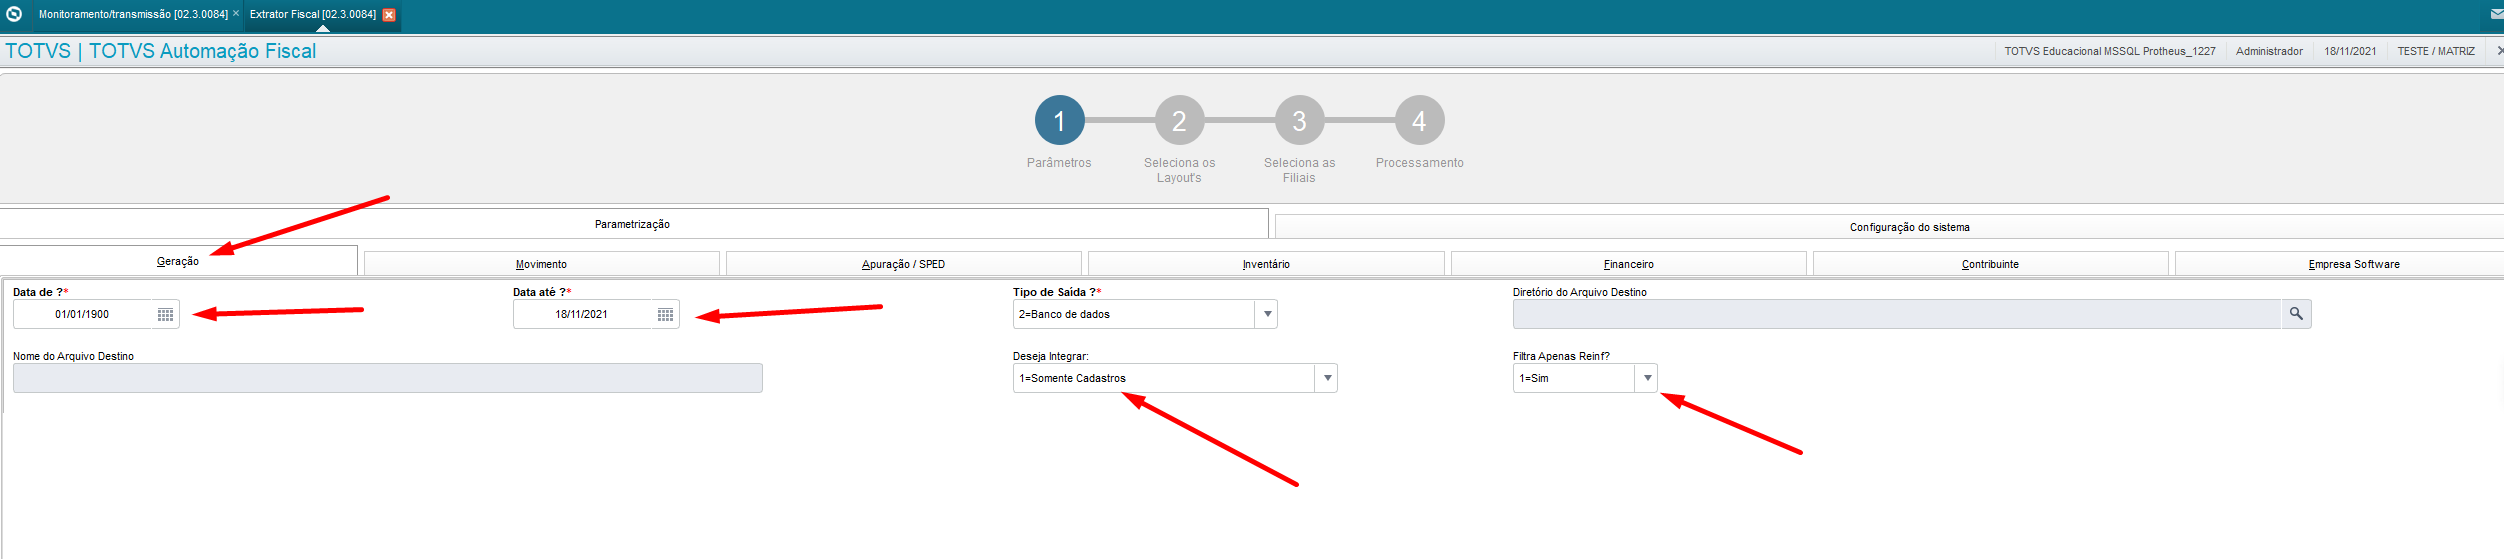Click the mail icon in top-right corner
Viewport: 2504px width, 559px height.
coord(2496,14)
